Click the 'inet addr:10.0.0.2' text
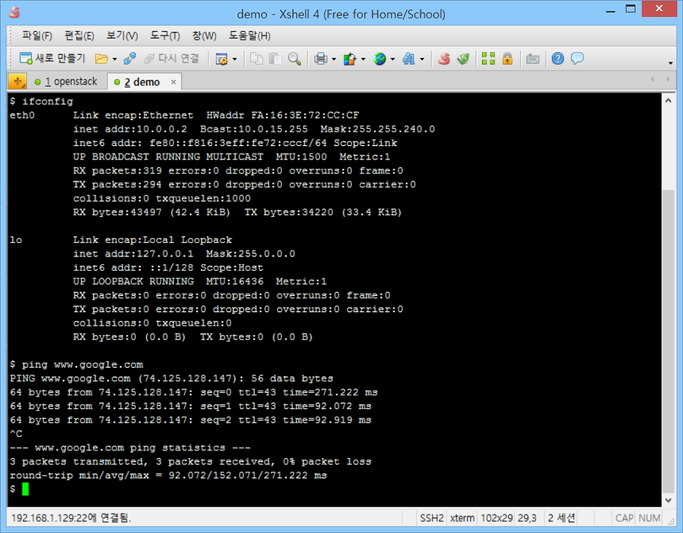This screenshot has width=683, height=533. [x=130, y=129]
